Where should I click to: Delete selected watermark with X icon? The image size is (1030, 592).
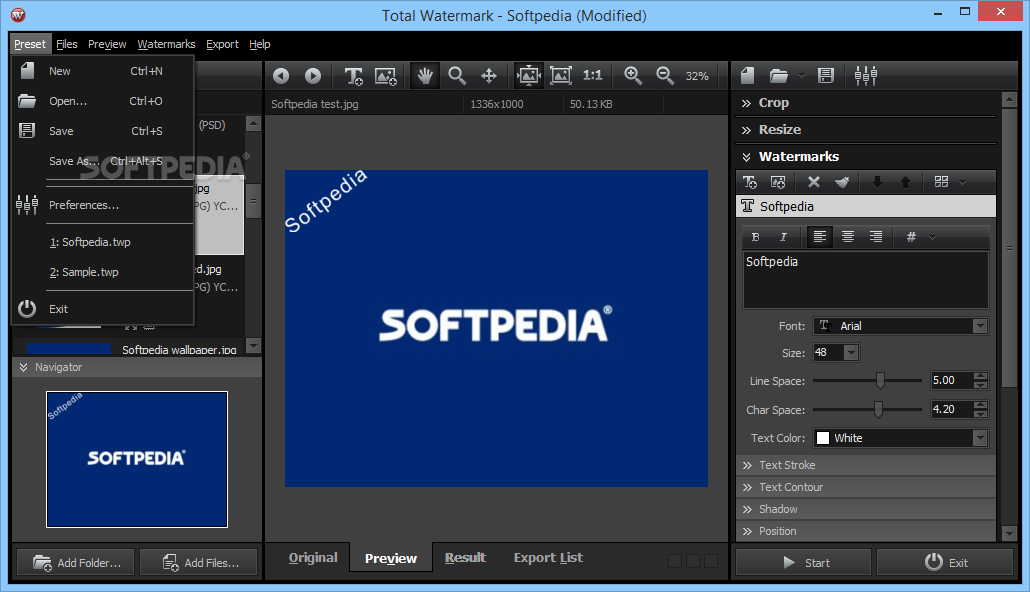pos(813,182)
